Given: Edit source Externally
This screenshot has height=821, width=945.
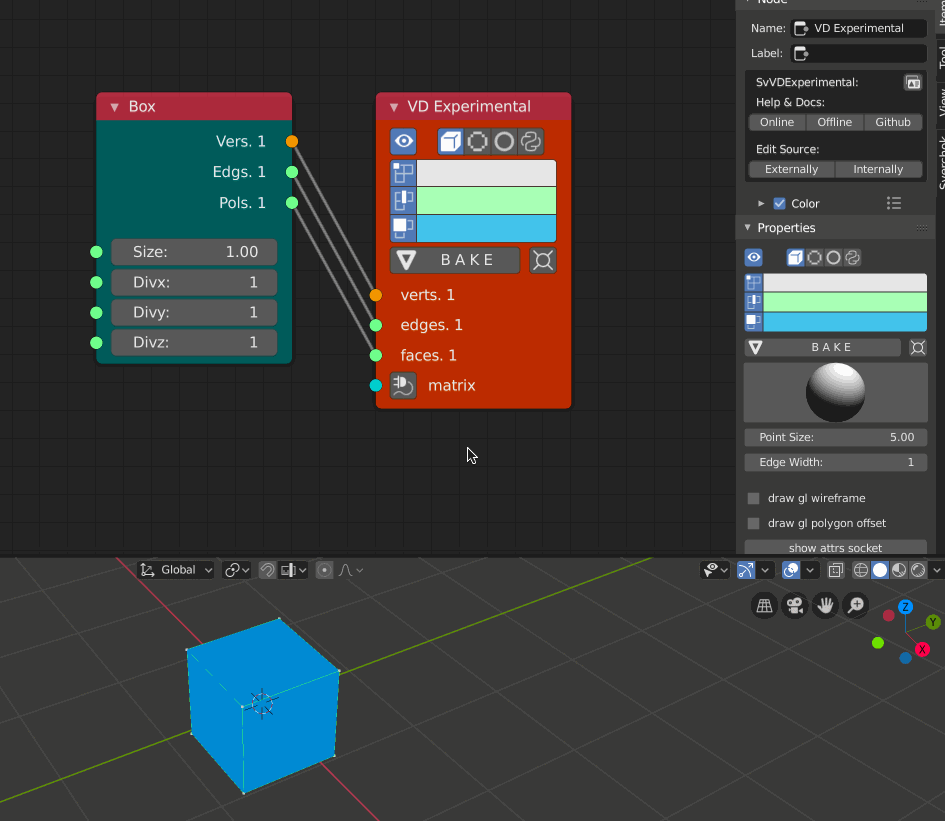Looking at the screenshot, I should tap(791, 169).
